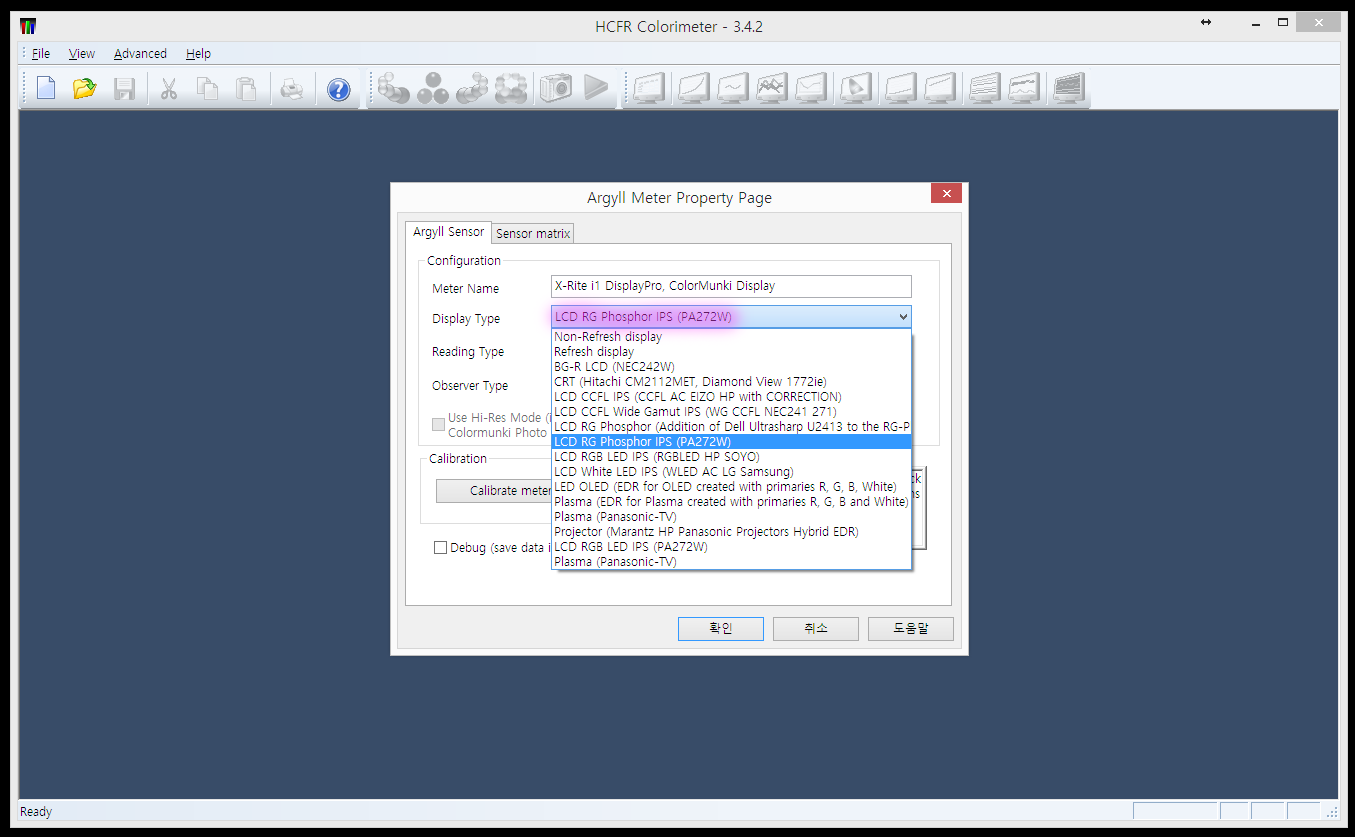Select BG-R LCD (NEC242W) option
The width and height of the screenshot is (1355, 837).
[731, 367]
